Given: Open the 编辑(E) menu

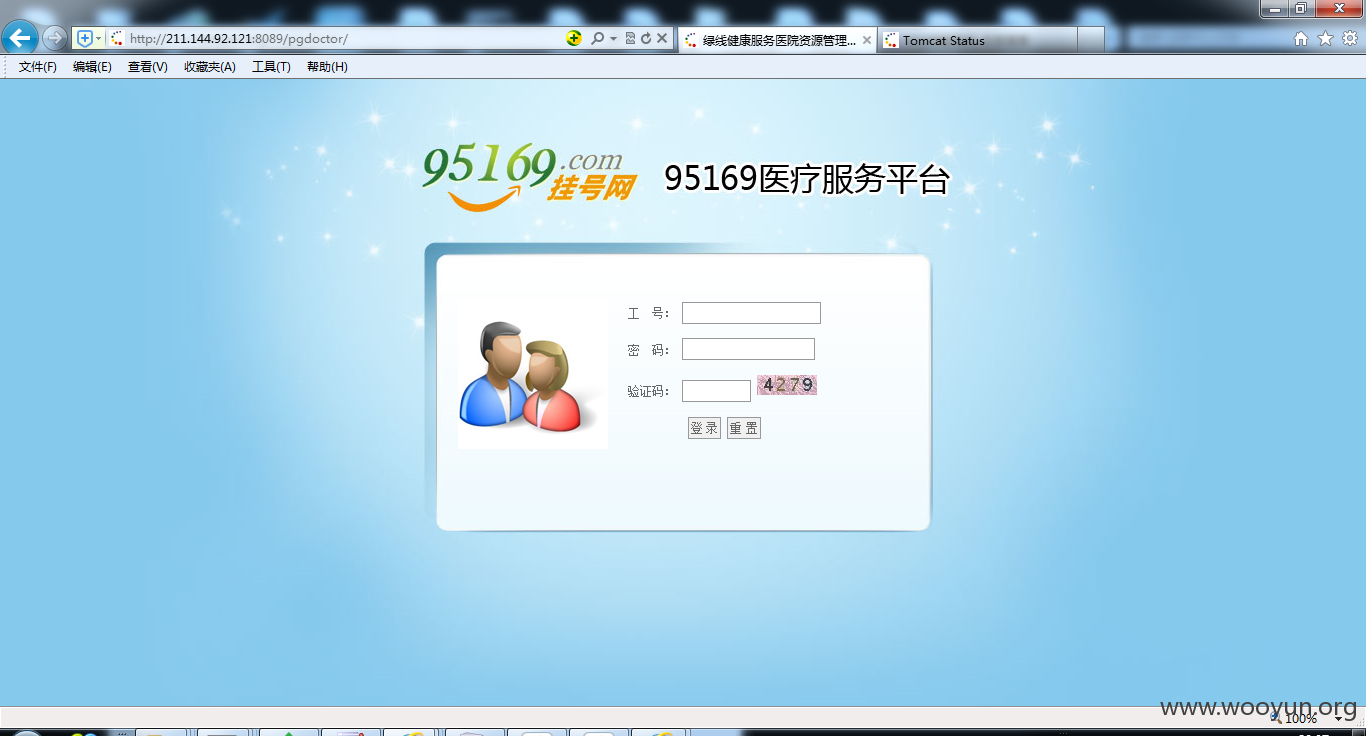Looking at the screenshot, I should click(x=92, y=67).
